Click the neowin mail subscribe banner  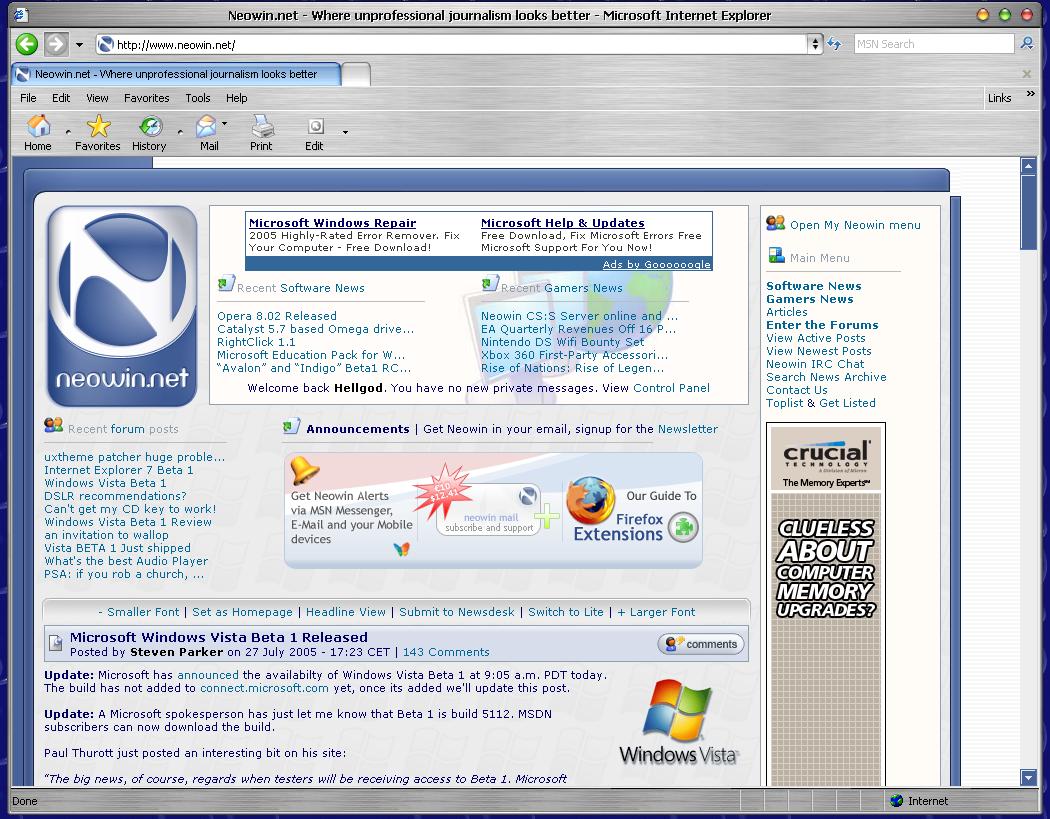[489, 510]
